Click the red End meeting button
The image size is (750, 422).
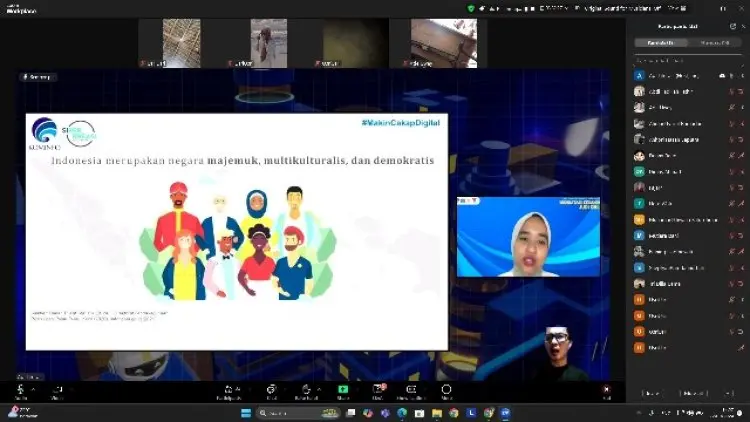coord(607,391)
